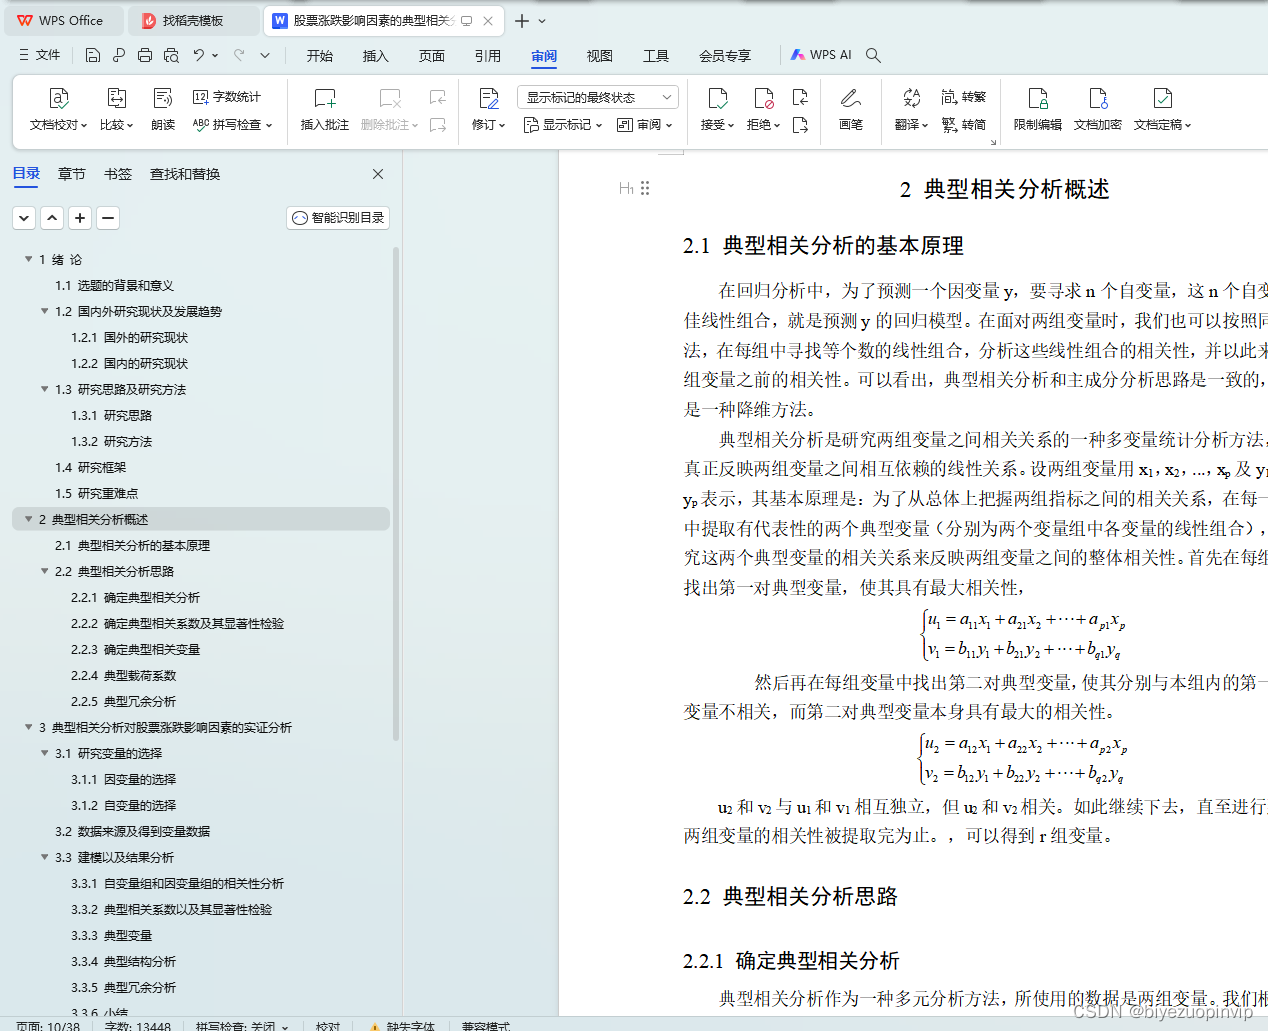The width and height of the screenshot is (1268, 1031).
Task: Switch to the 书签 navigation tab
Action: click(x=118, y=174)
